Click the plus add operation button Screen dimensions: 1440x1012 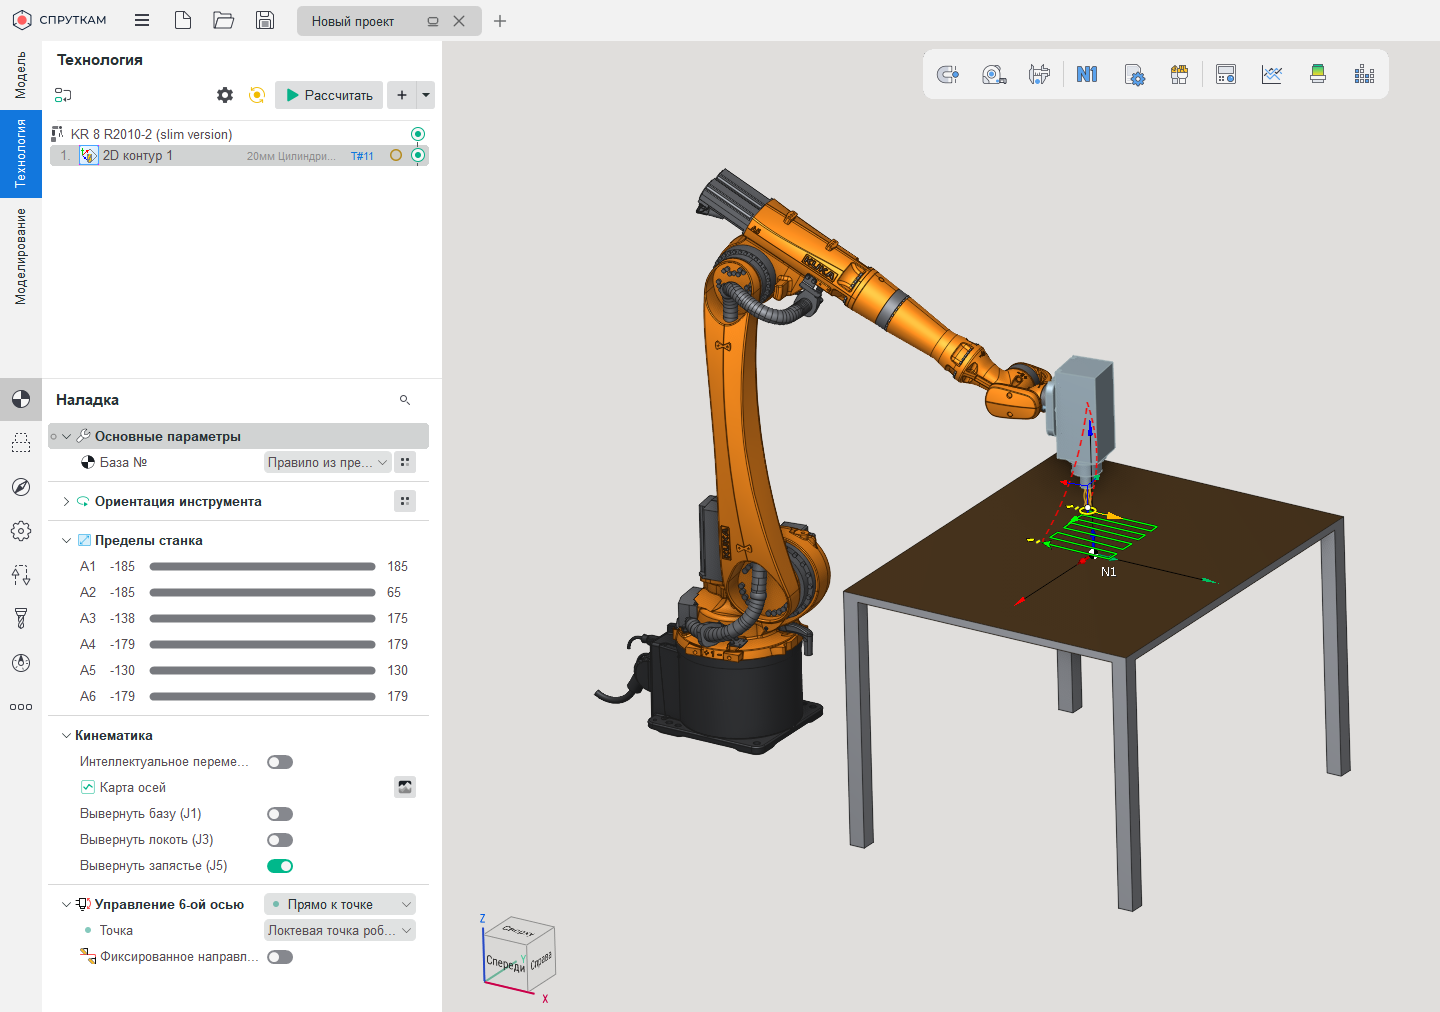[402, 95]
